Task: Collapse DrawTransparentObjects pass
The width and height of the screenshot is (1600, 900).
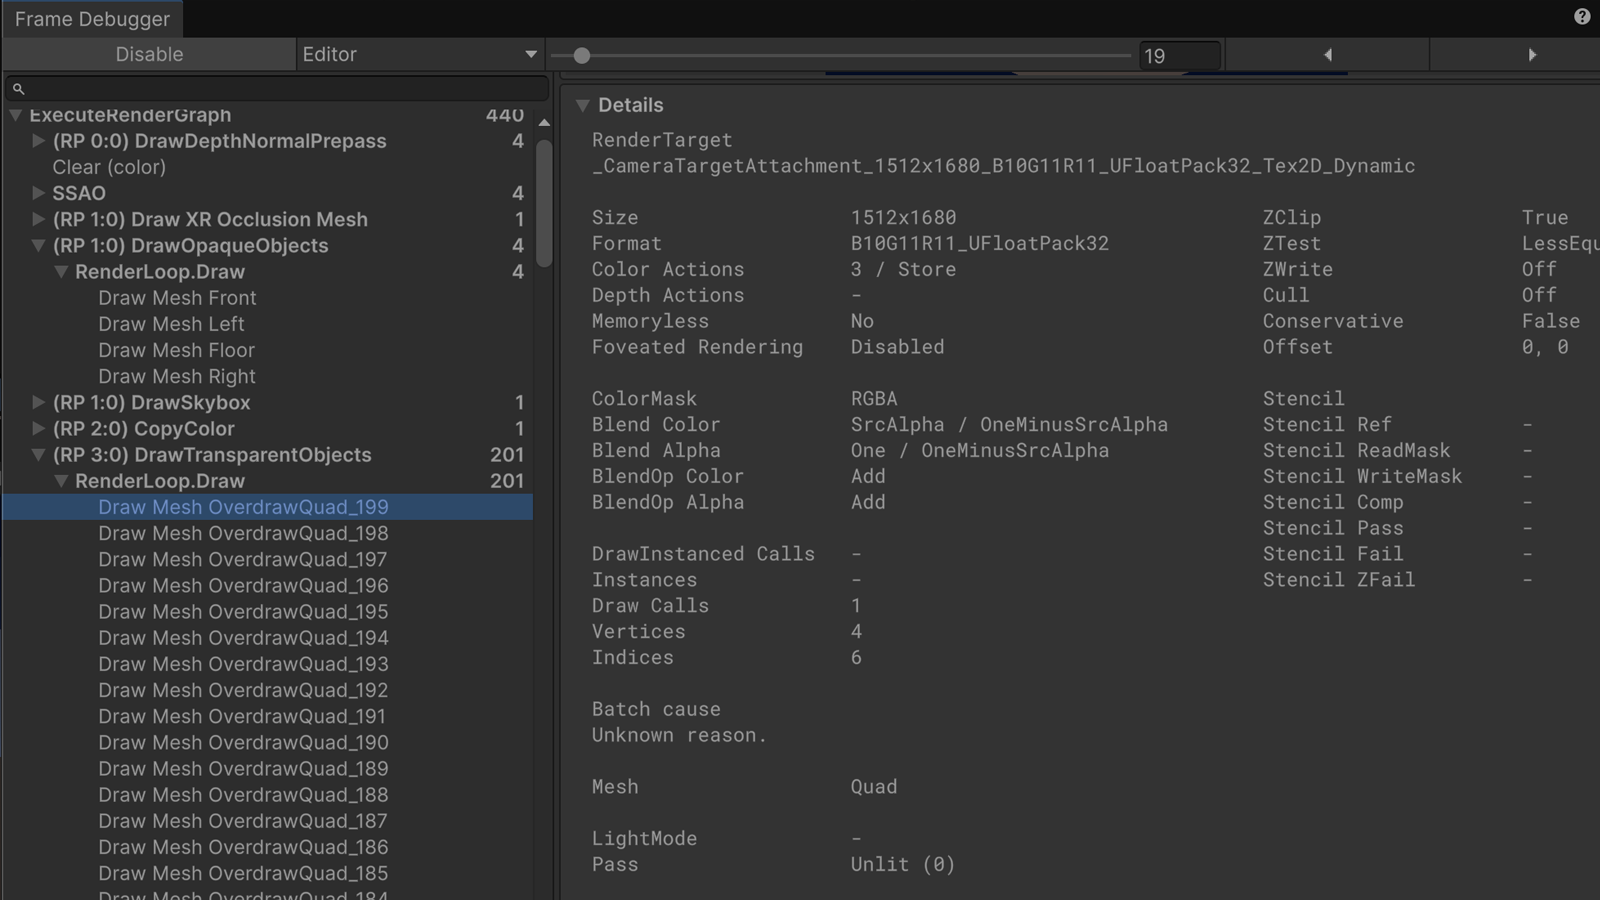Action: pyautogui.click(x=38, y=455)
